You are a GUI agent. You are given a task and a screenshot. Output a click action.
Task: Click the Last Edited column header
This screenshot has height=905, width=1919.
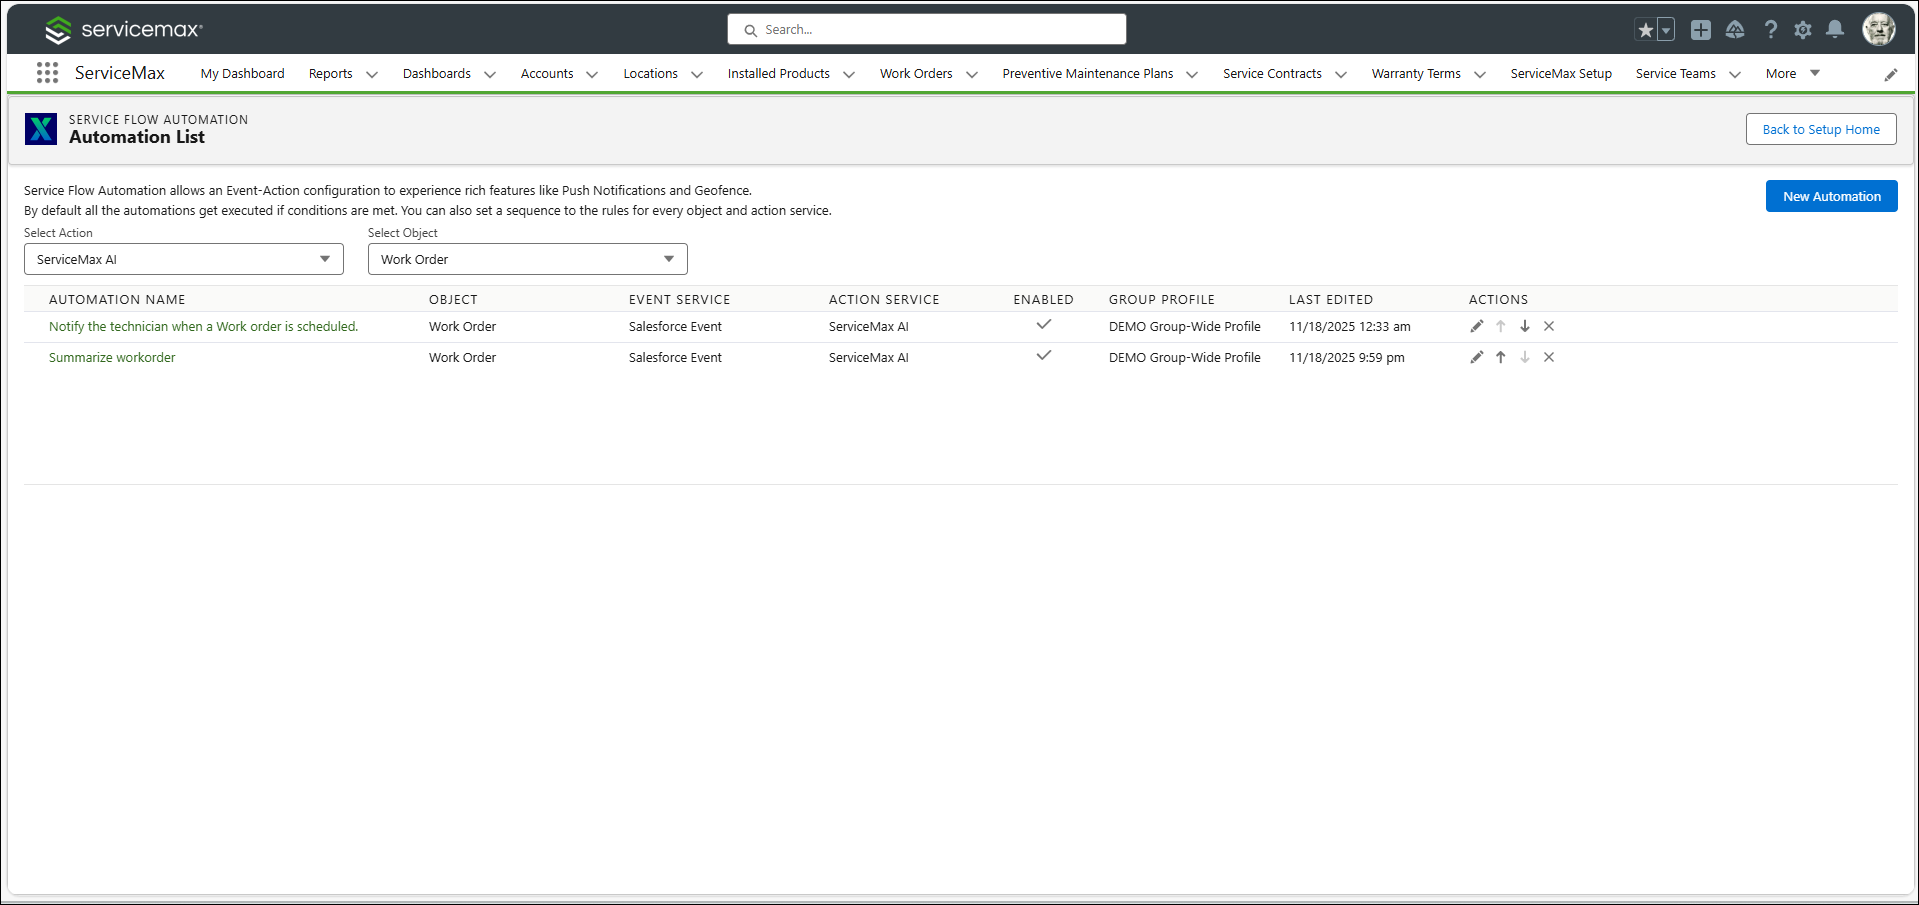click(1330, 299)
